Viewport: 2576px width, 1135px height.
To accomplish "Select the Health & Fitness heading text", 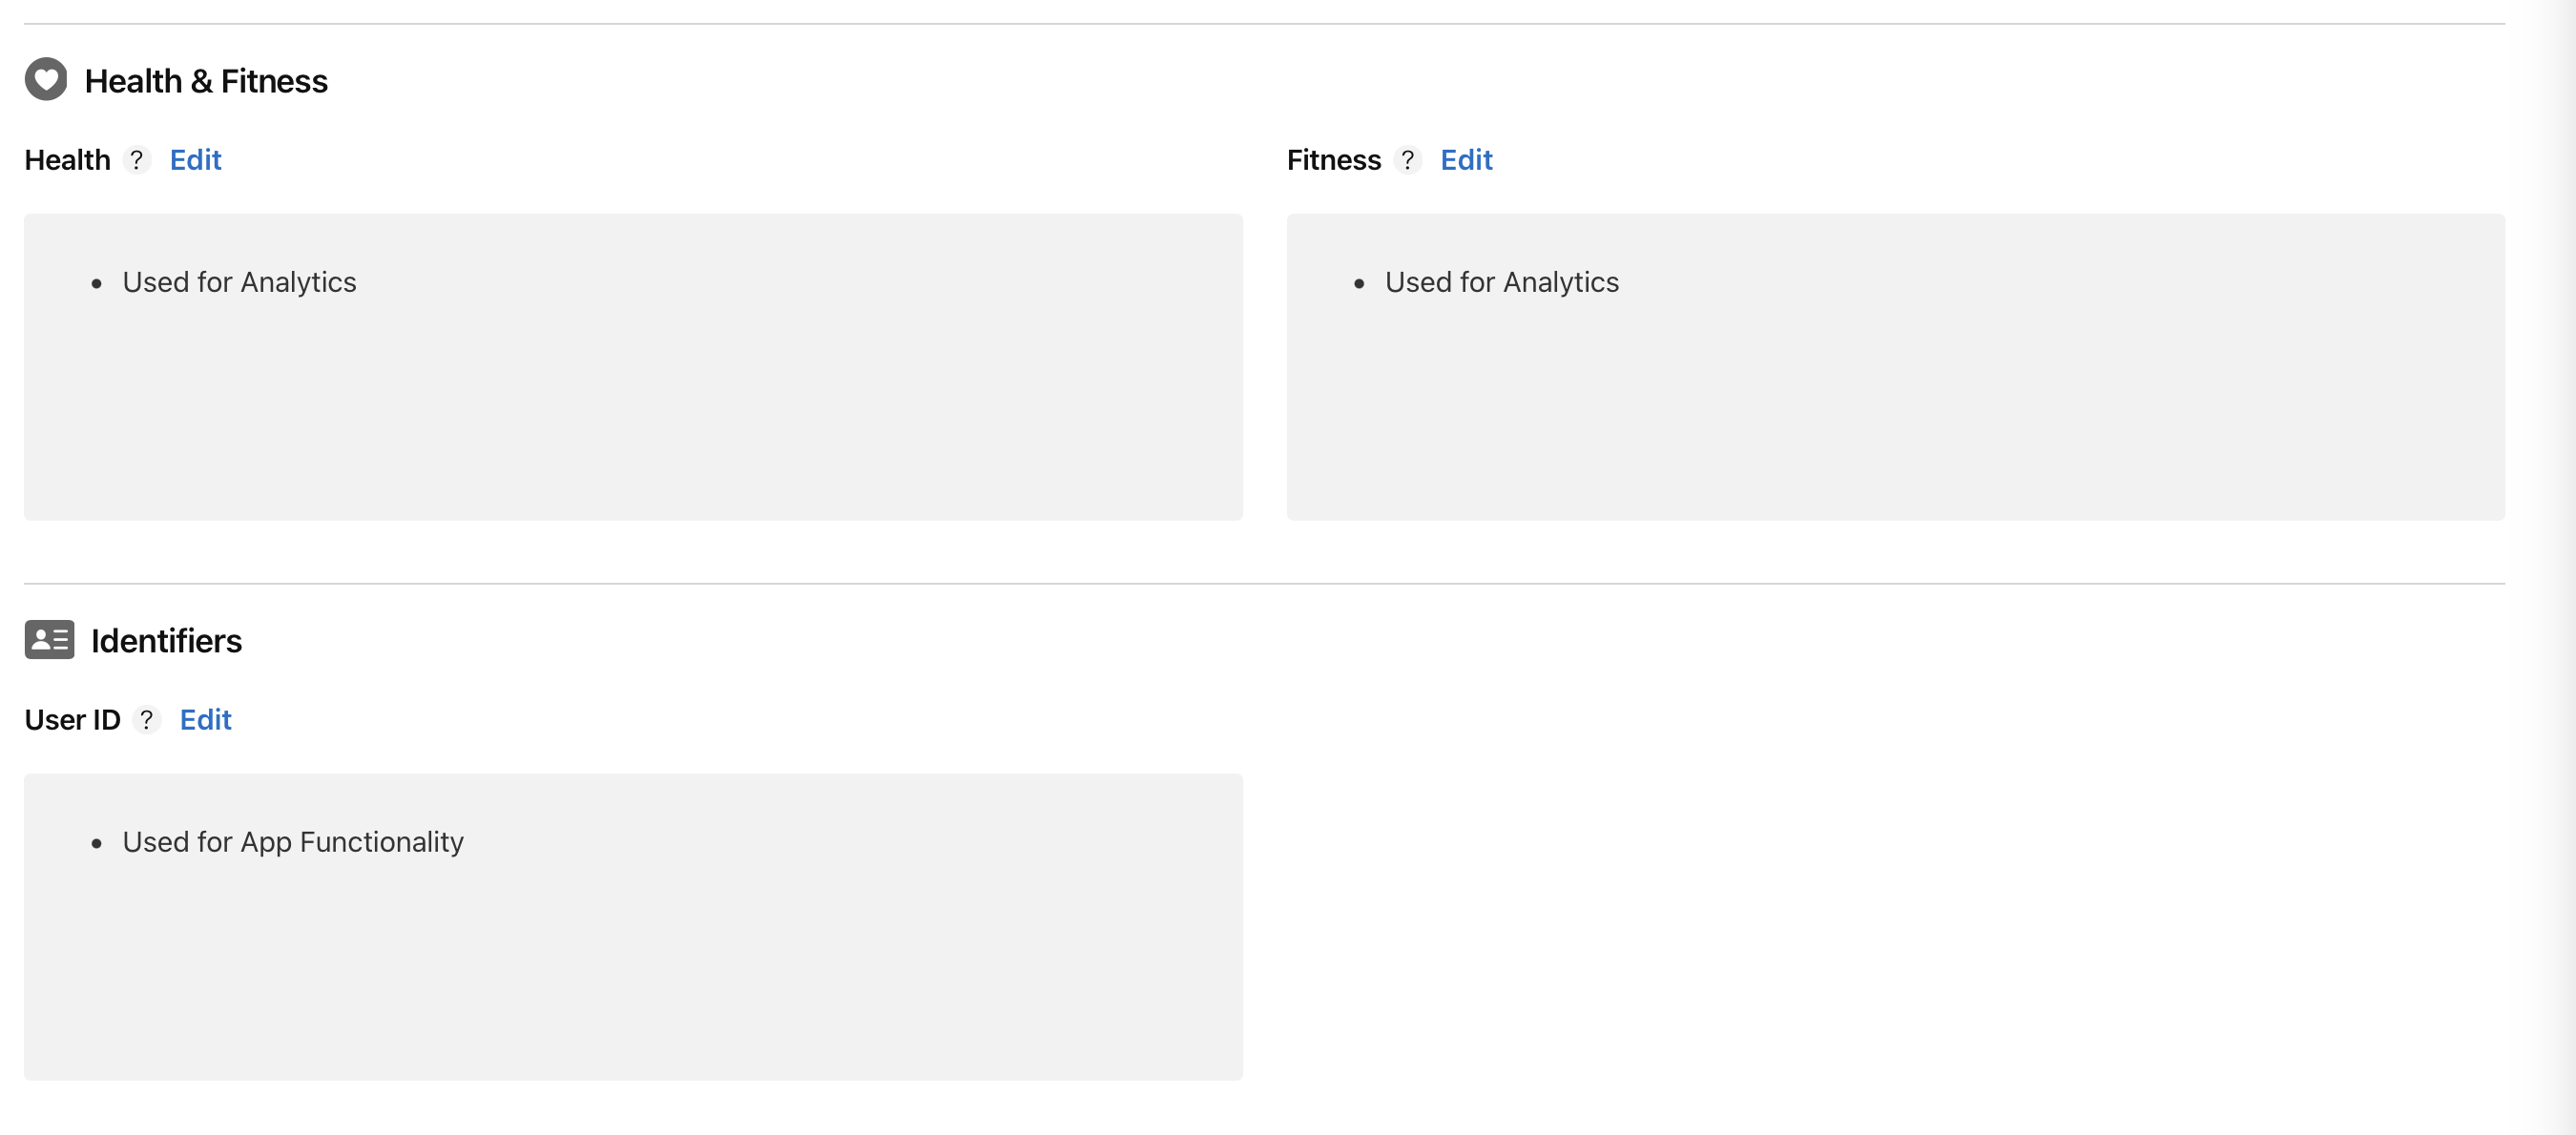I will coord(207,81).
